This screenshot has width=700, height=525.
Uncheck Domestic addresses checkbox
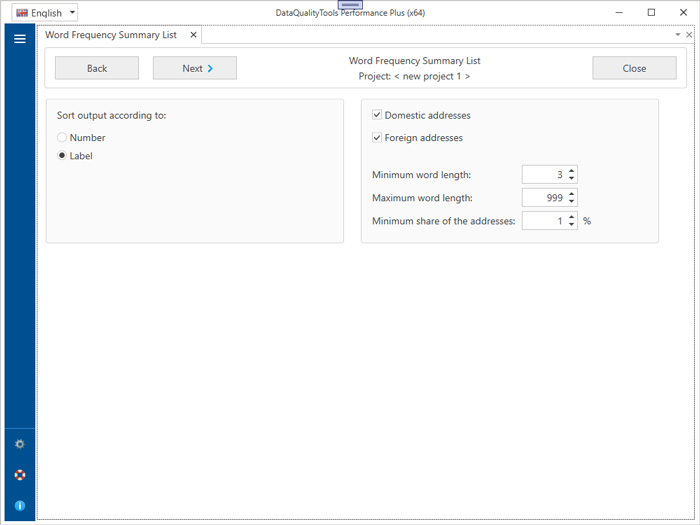click(x=377, y=116)
